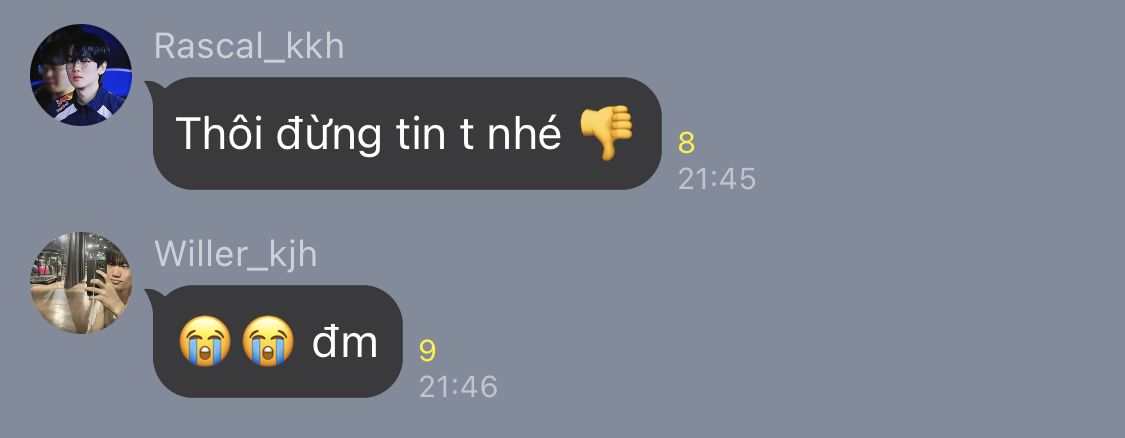View the yellow read count 8

pyautogui.click(x=687, y=143)
